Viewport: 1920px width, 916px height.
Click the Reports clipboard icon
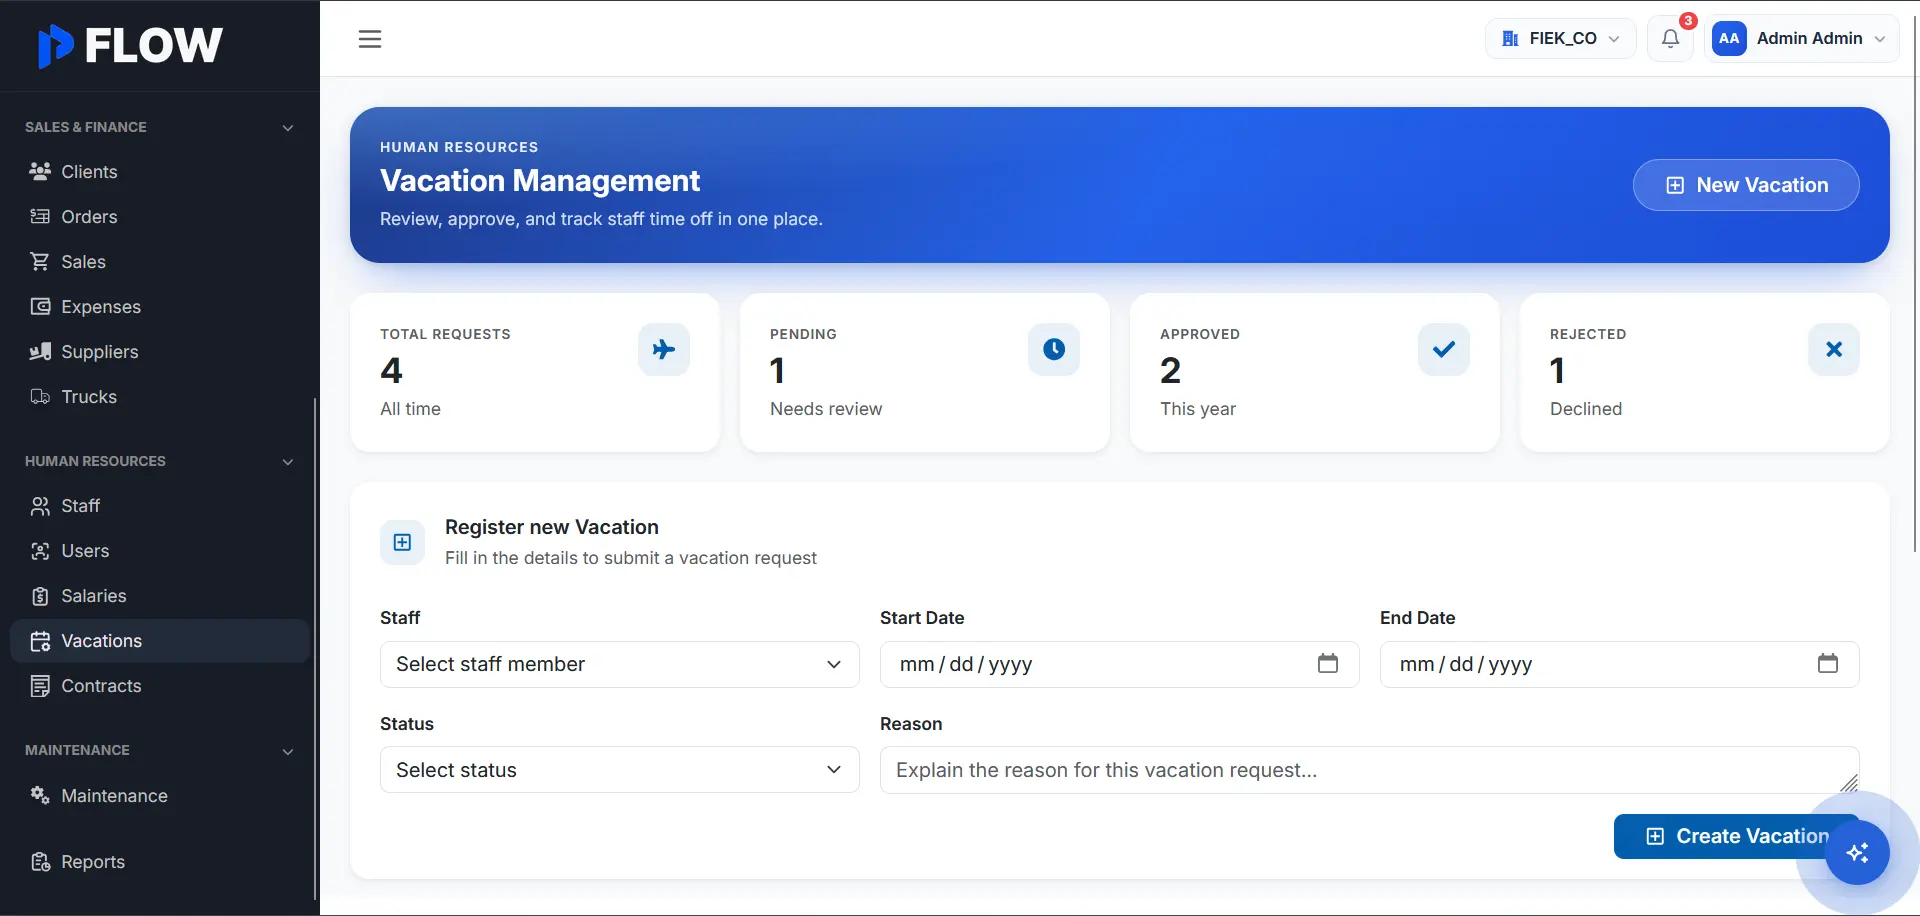[x=40, y=862]
